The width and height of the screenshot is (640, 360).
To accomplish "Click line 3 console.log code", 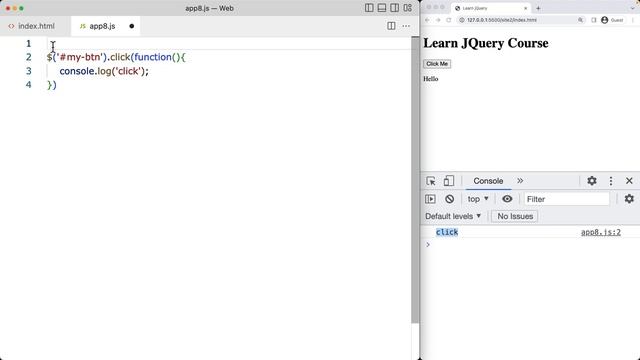I will coord(104,71).
